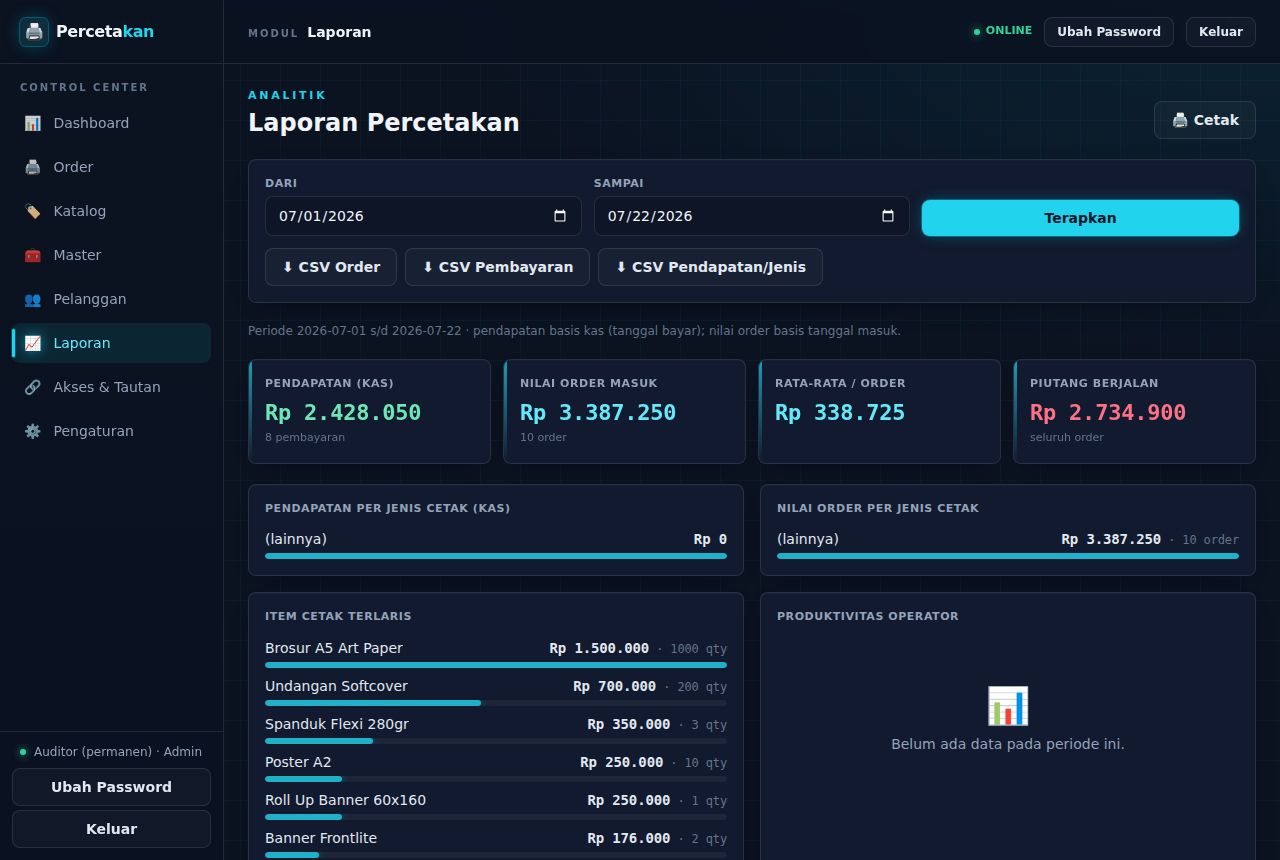Click the 'Laporan Percetakan' page heading
Screen dimensions: 1280x860
point(384,122)
